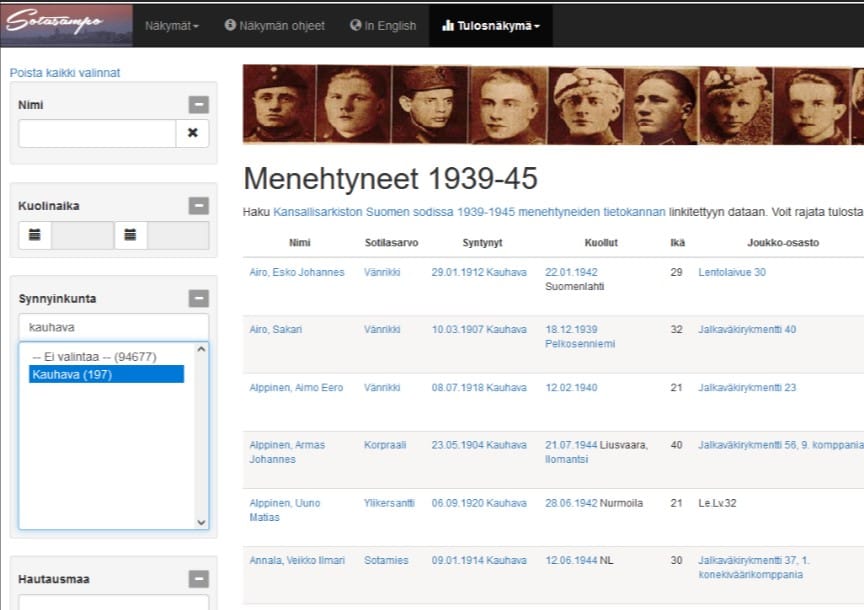Viewport: 864px width, 610px height.
Task: Open Airo, Esko Johannes record
Action: pos(296,272)
